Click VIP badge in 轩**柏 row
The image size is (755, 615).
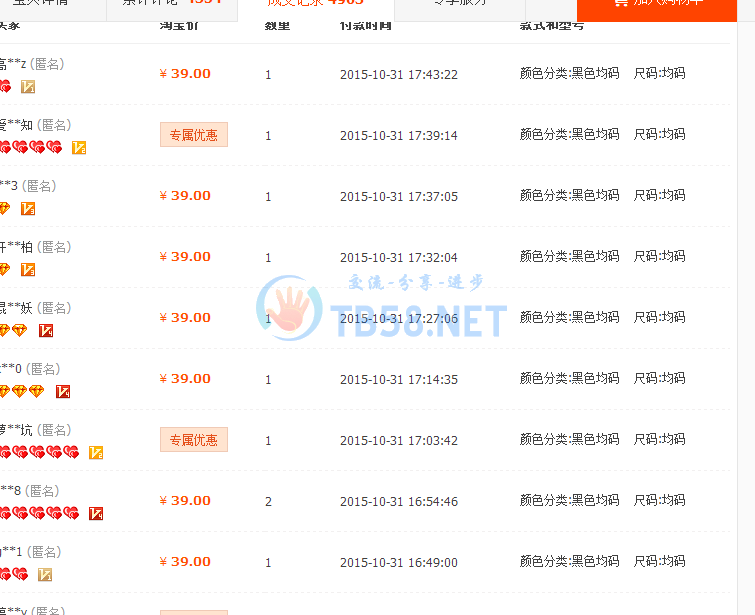tap(28, 270)
